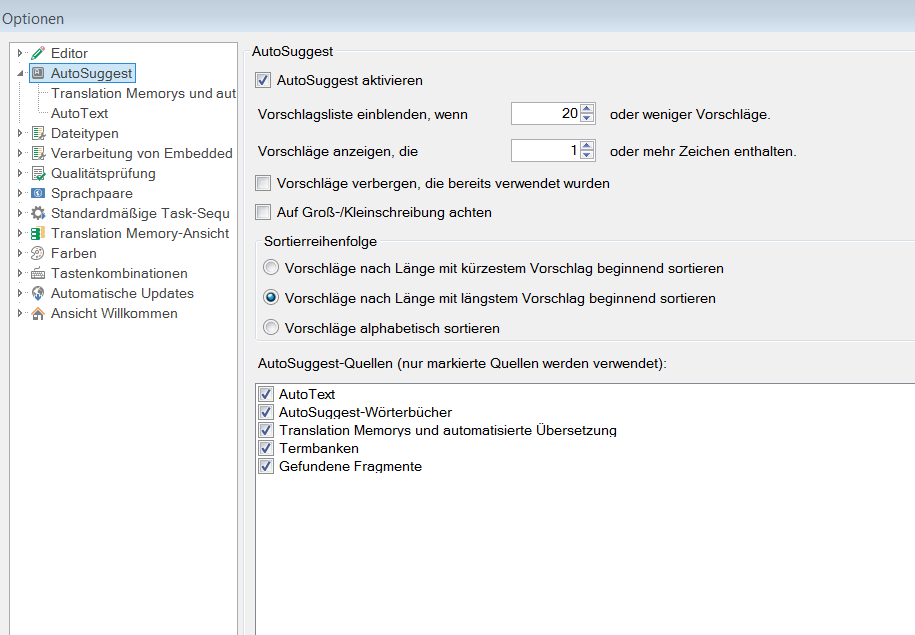Click the Tastenkombinationen keyboard icon
The image size is (915, 635).
tap(38, 273)
